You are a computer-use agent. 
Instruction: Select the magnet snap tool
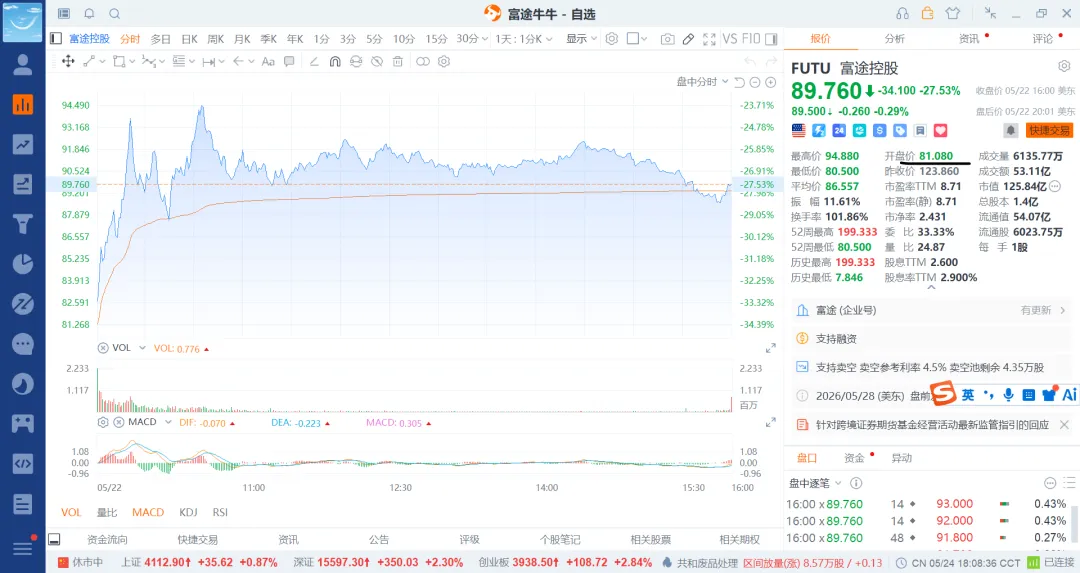[x=335, y=61]
